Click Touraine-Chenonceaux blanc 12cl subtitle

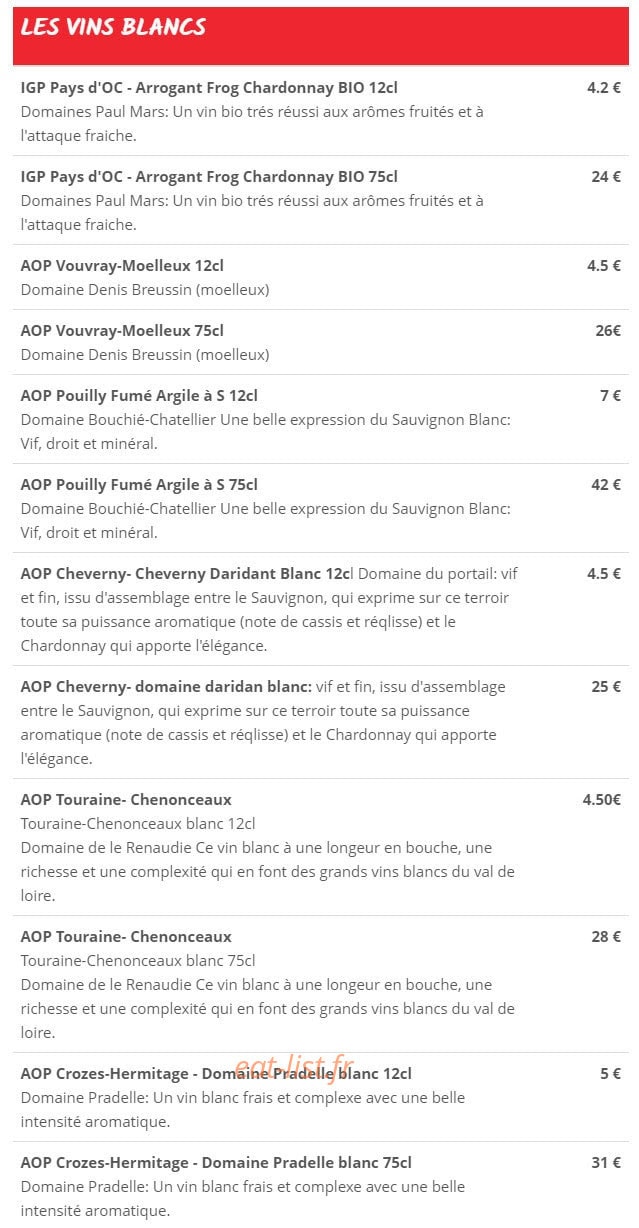[138, 824]
